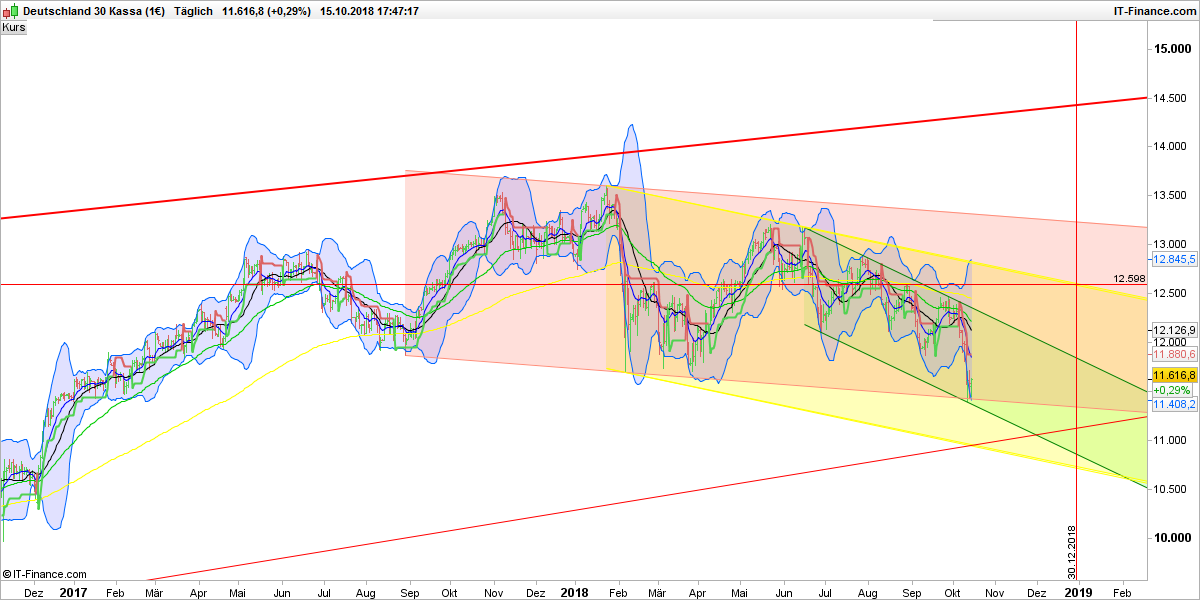Select the Kurs tab
The height and width of the screenshot is (600, 1200).
tap(13, 27)
